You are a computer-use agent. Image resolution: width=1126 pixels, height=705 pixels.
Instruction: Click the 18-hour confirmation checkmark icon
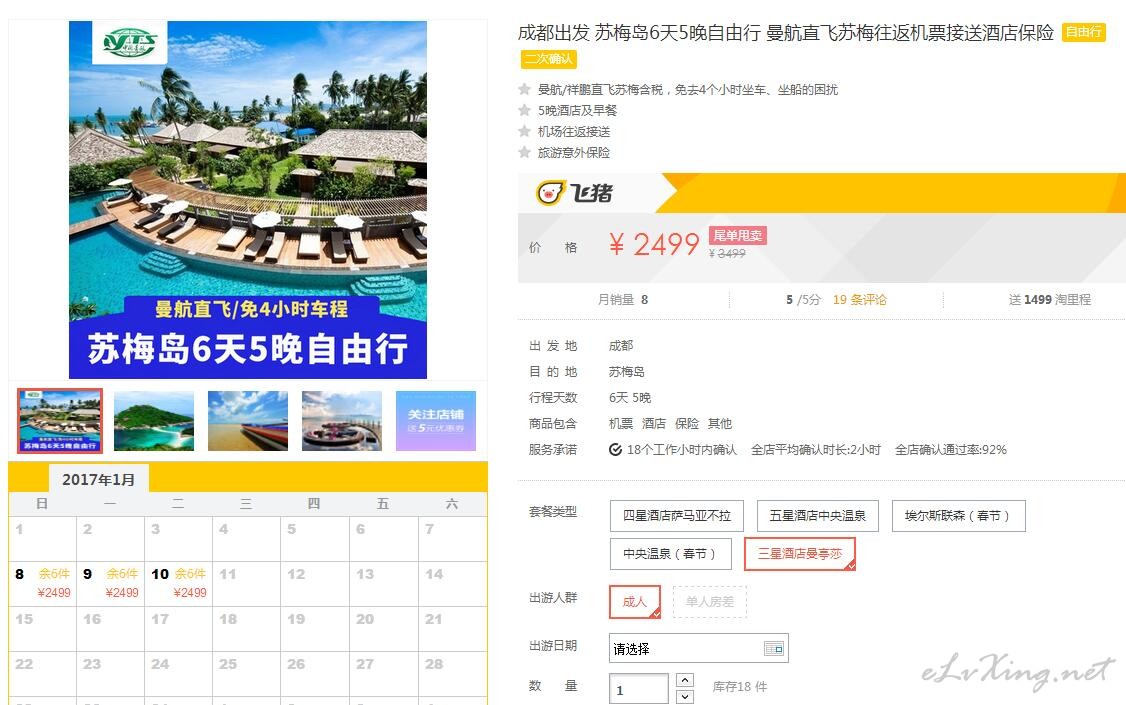pos(615,449)
